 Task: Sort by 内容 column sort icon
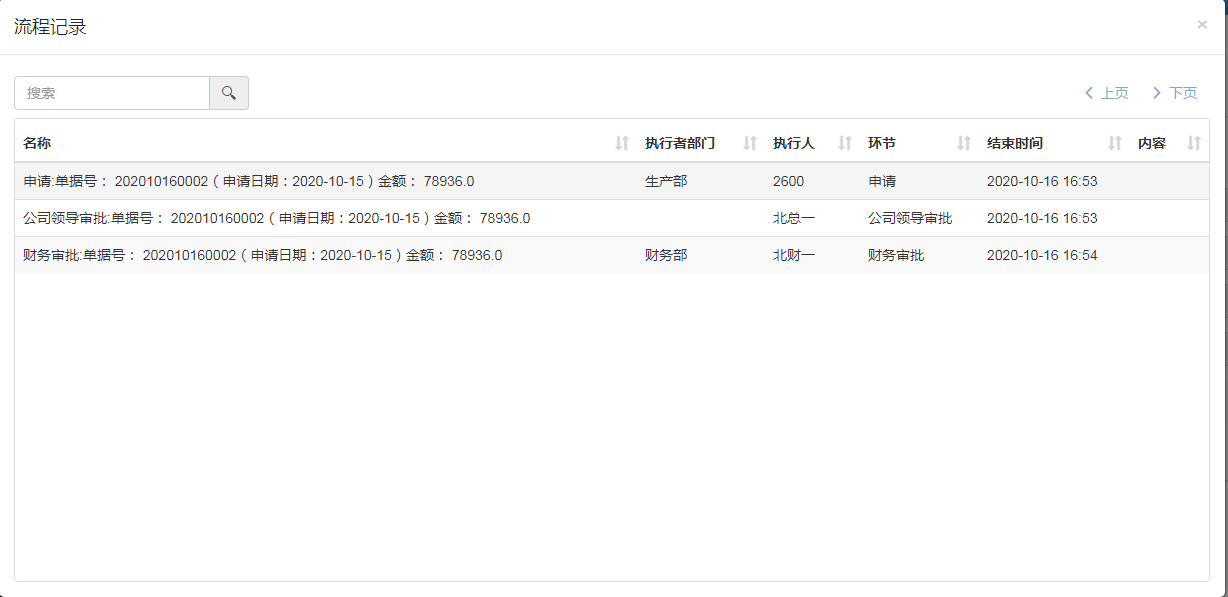pyautogui.click(x=1194, y=144)
